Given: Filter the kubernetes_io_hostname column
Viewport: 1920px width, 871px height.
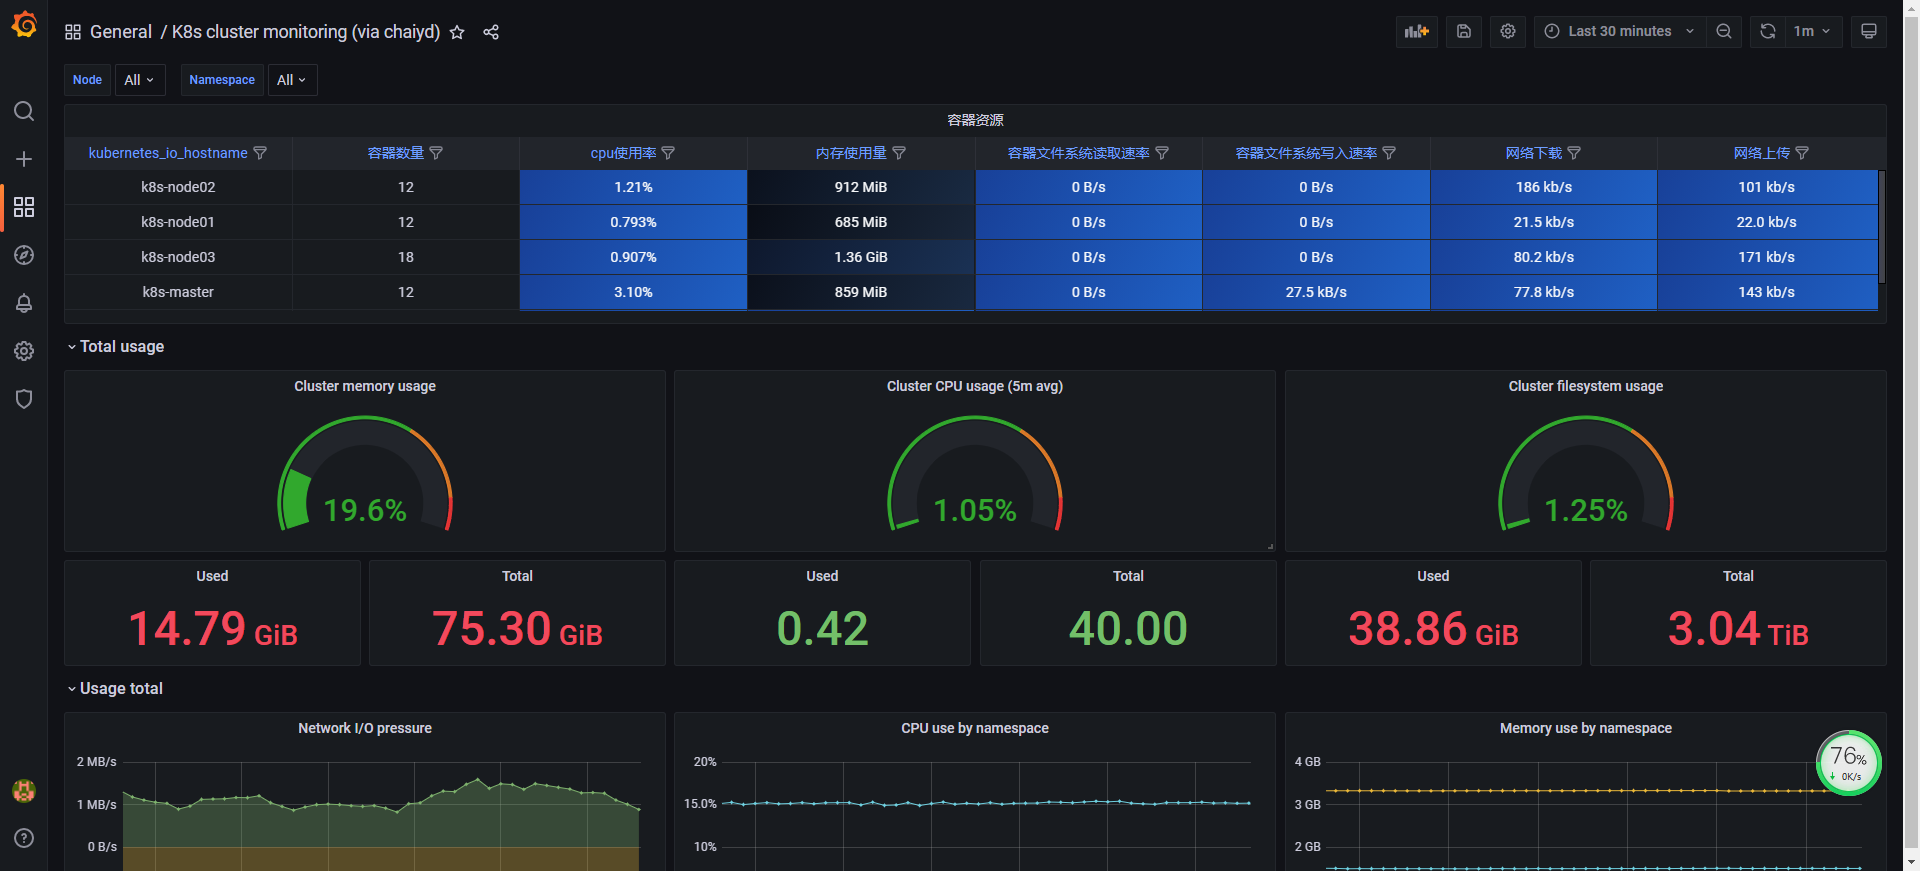Looking at the screenshot, I should pos(261,153).
